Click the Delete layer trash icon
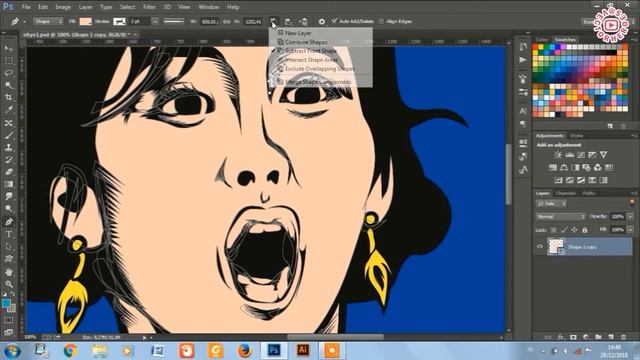The width and height of the screenshot is (640, 360). [x=623, y=337]
